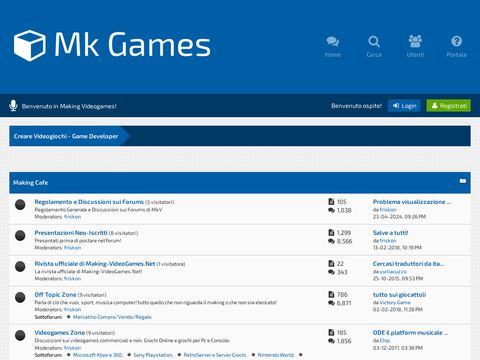Open author of Cercasi traduttori post
Viewport: 480px width, 360px height.
pos(393,272)
